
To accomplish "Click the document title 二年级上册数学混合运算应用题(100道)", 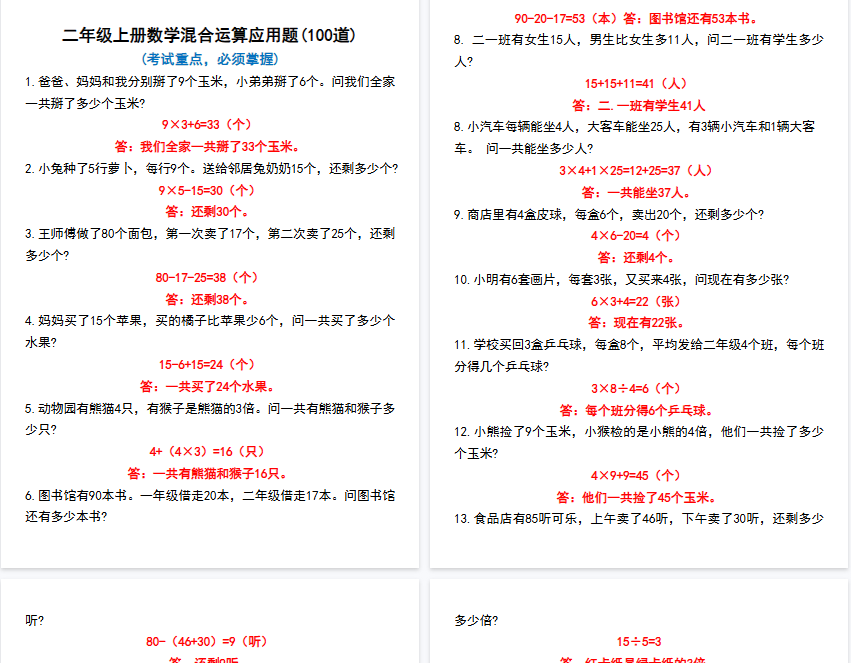I will click(209, 36).
